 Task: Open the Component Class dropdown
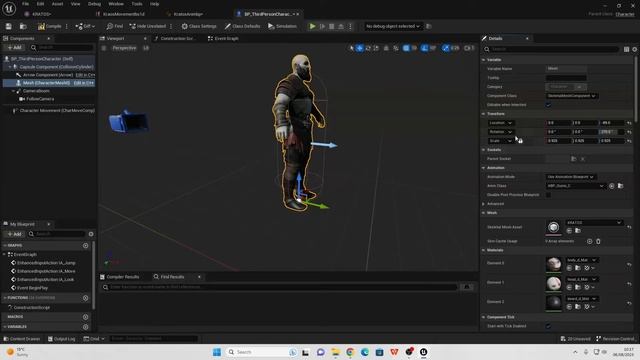[571, 96]
